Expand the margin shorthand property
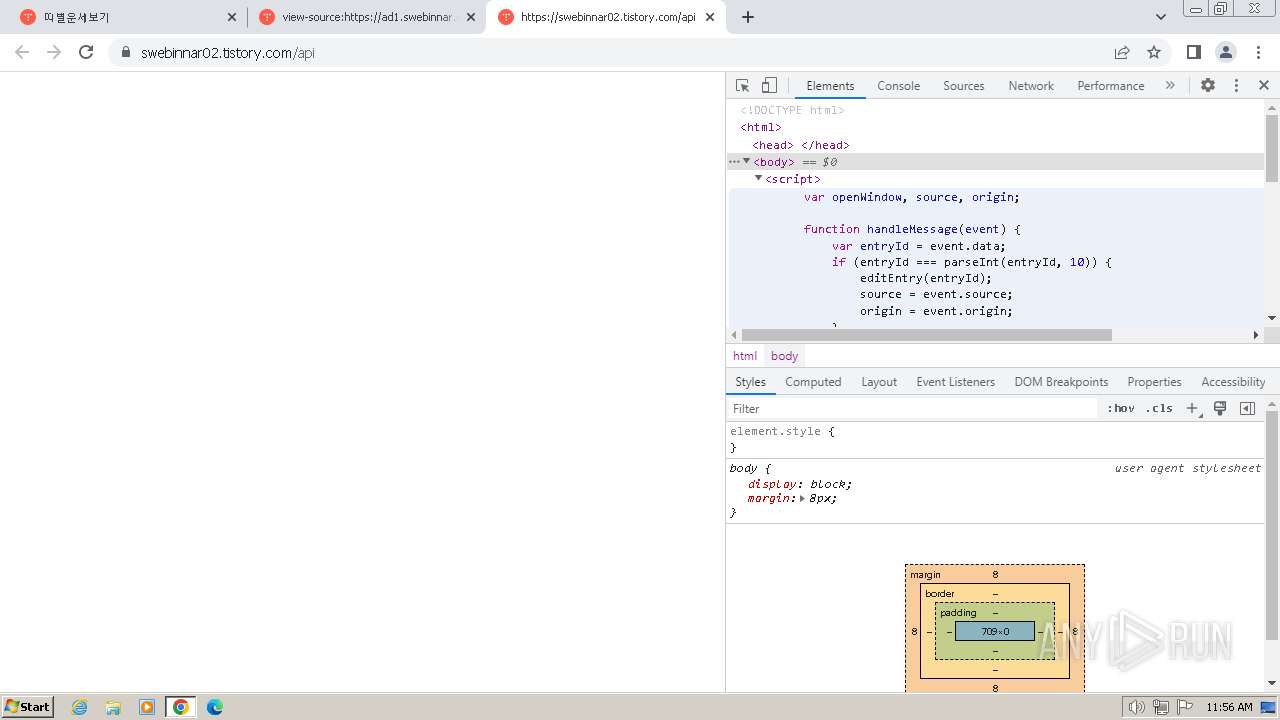 tap(802, 498)
